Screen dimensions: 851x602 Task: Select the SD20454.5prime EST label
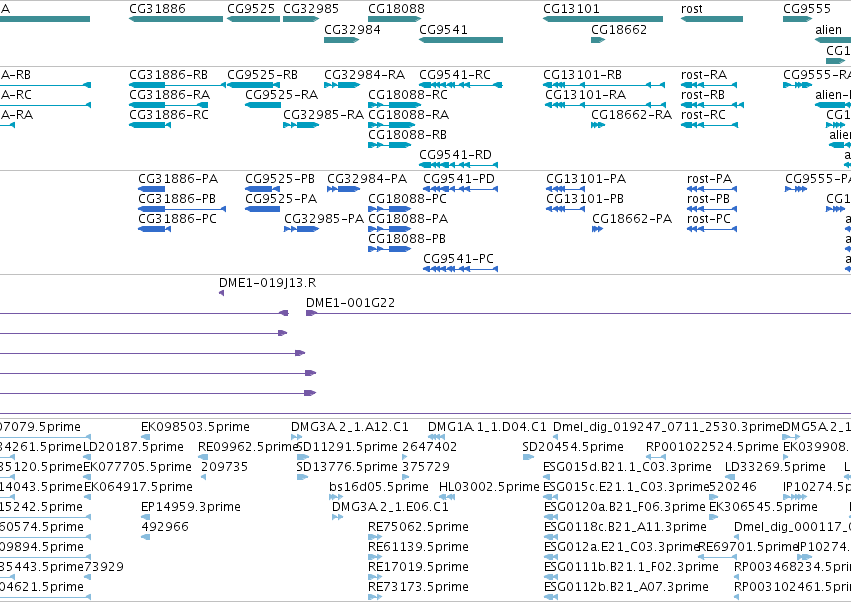[x=573, y=447]
